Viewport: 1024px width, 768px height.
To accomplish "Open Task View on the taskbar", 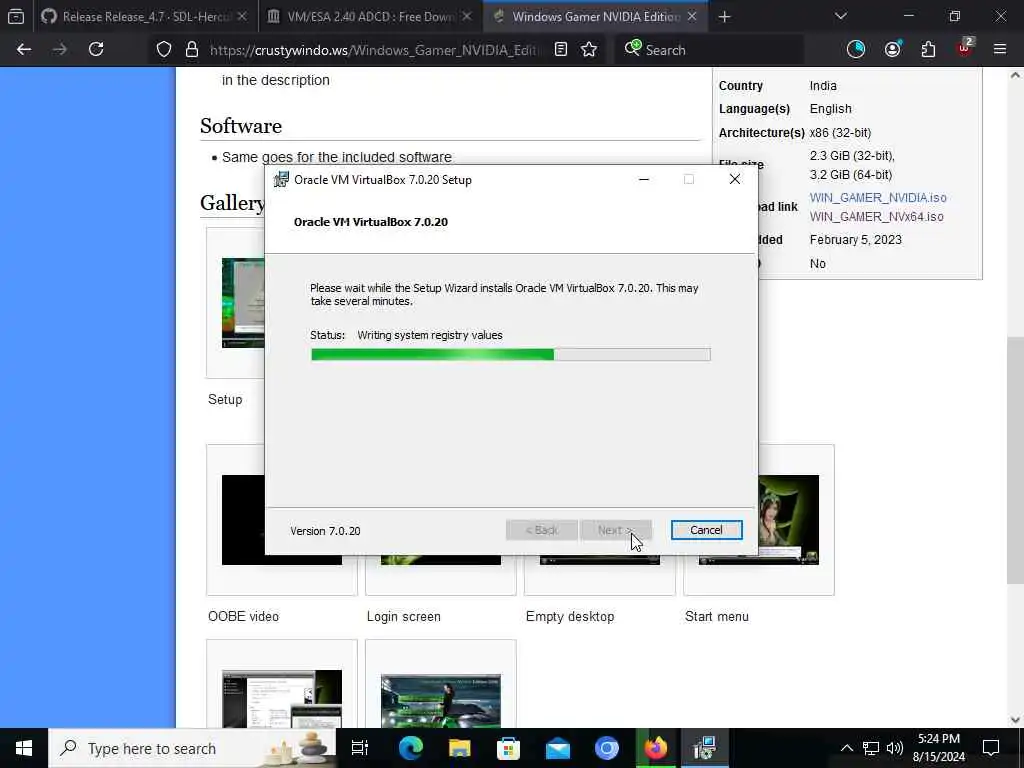I will click(x=360, y=748).
